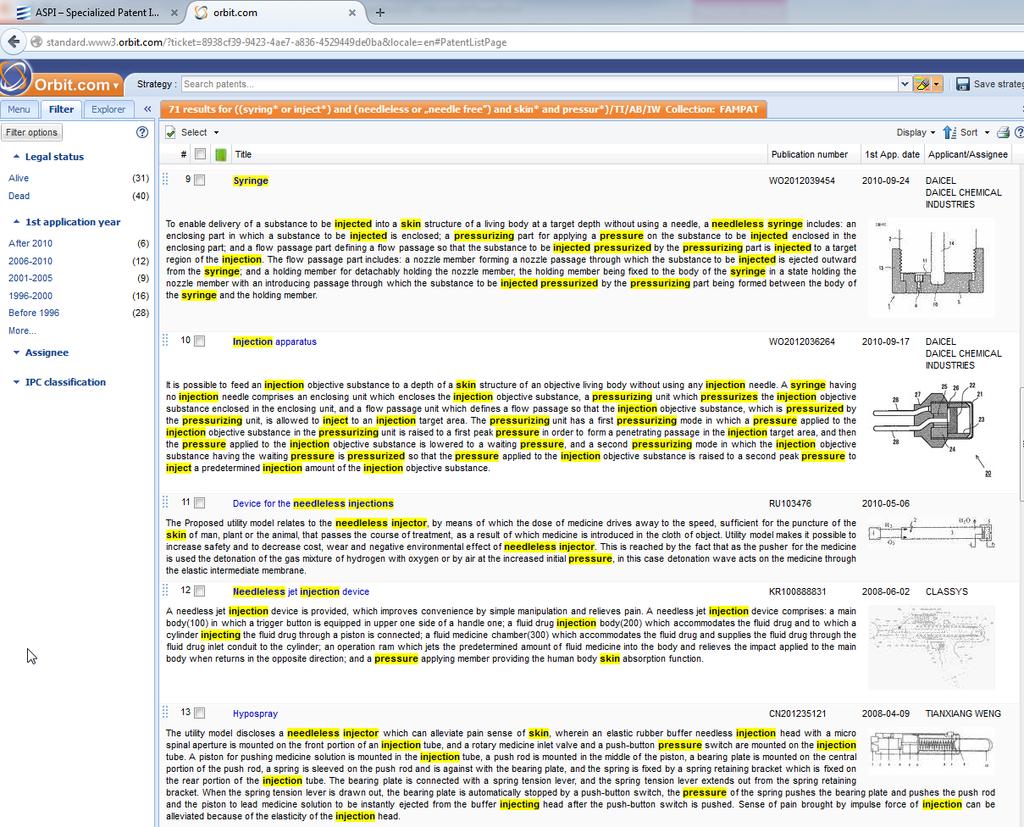This screenshot has width=1024, height=827.
Task: Filter by Alive legal status
Action: tap(18, 178)
